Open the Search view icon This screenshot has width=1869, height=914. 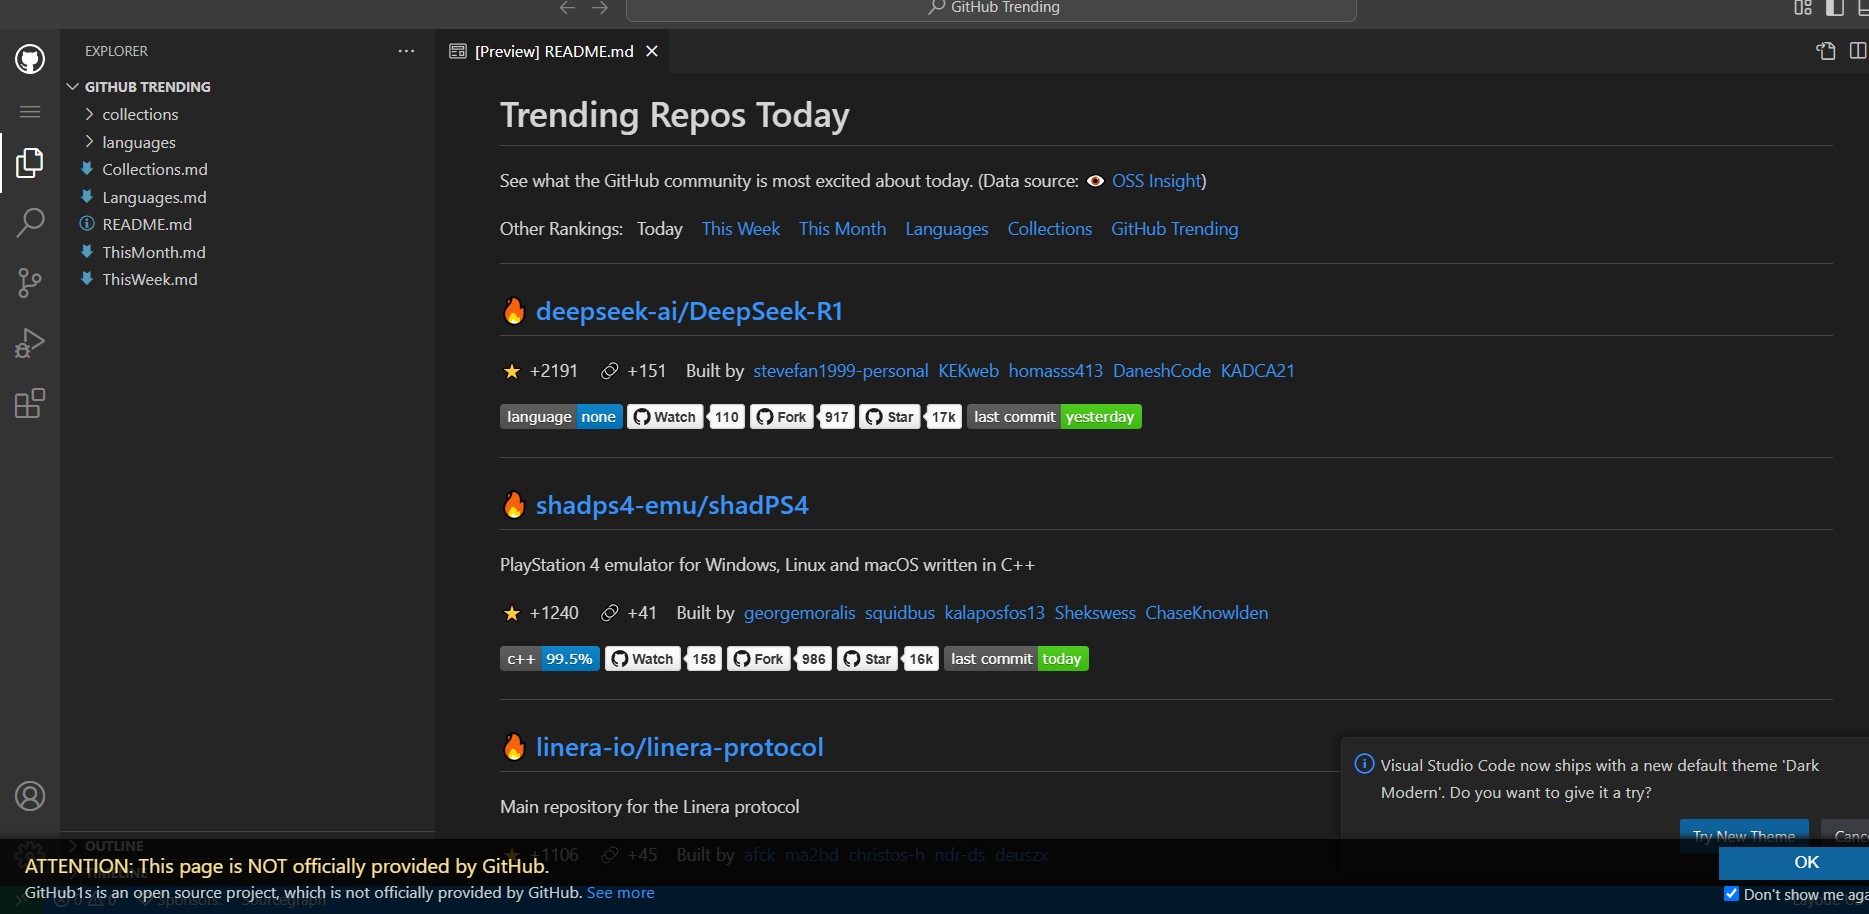click(30, 222)
